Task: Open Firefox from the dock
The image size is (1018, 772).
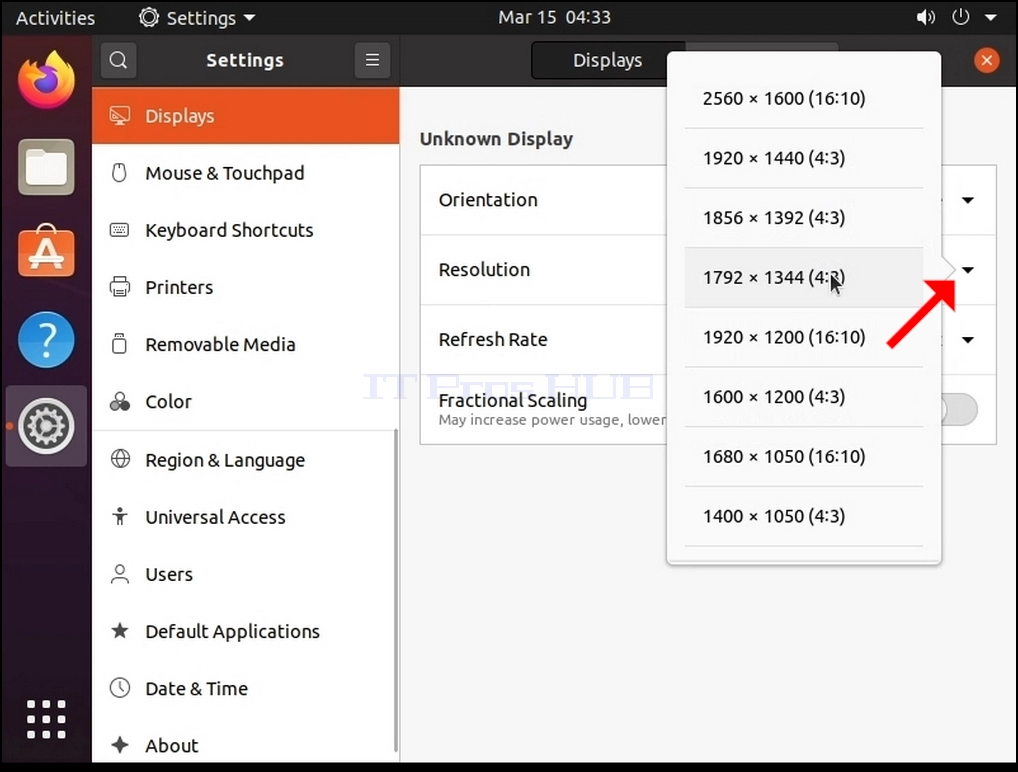Action: click(x=46, y=81)
